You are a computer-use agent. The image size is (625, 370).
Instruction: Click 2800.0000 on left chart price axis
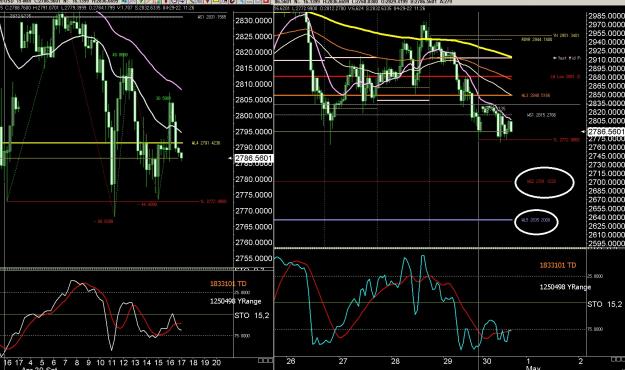(254, 116)
